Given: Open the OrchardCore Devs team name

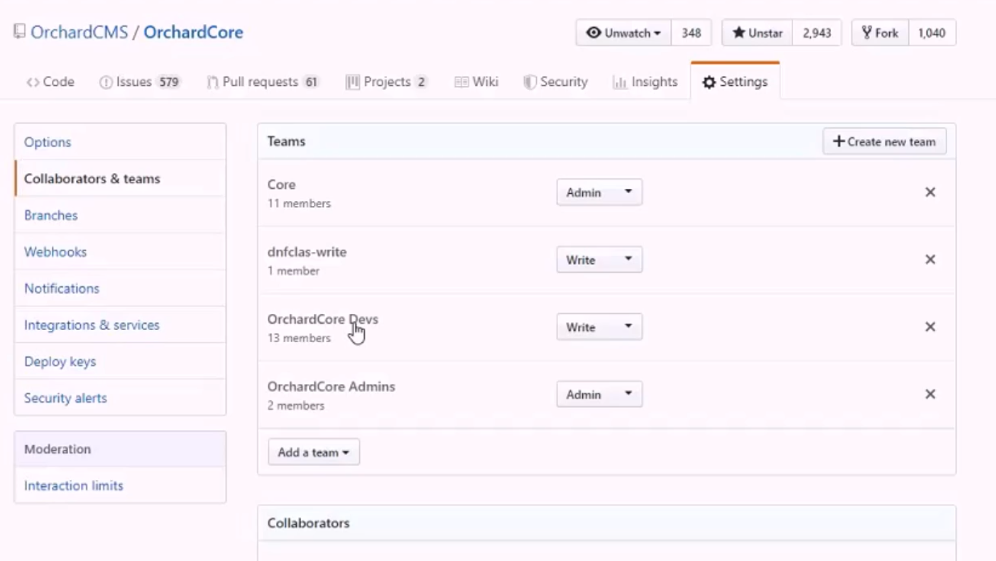Looking at the screenshot, I should tap(323, 319).
